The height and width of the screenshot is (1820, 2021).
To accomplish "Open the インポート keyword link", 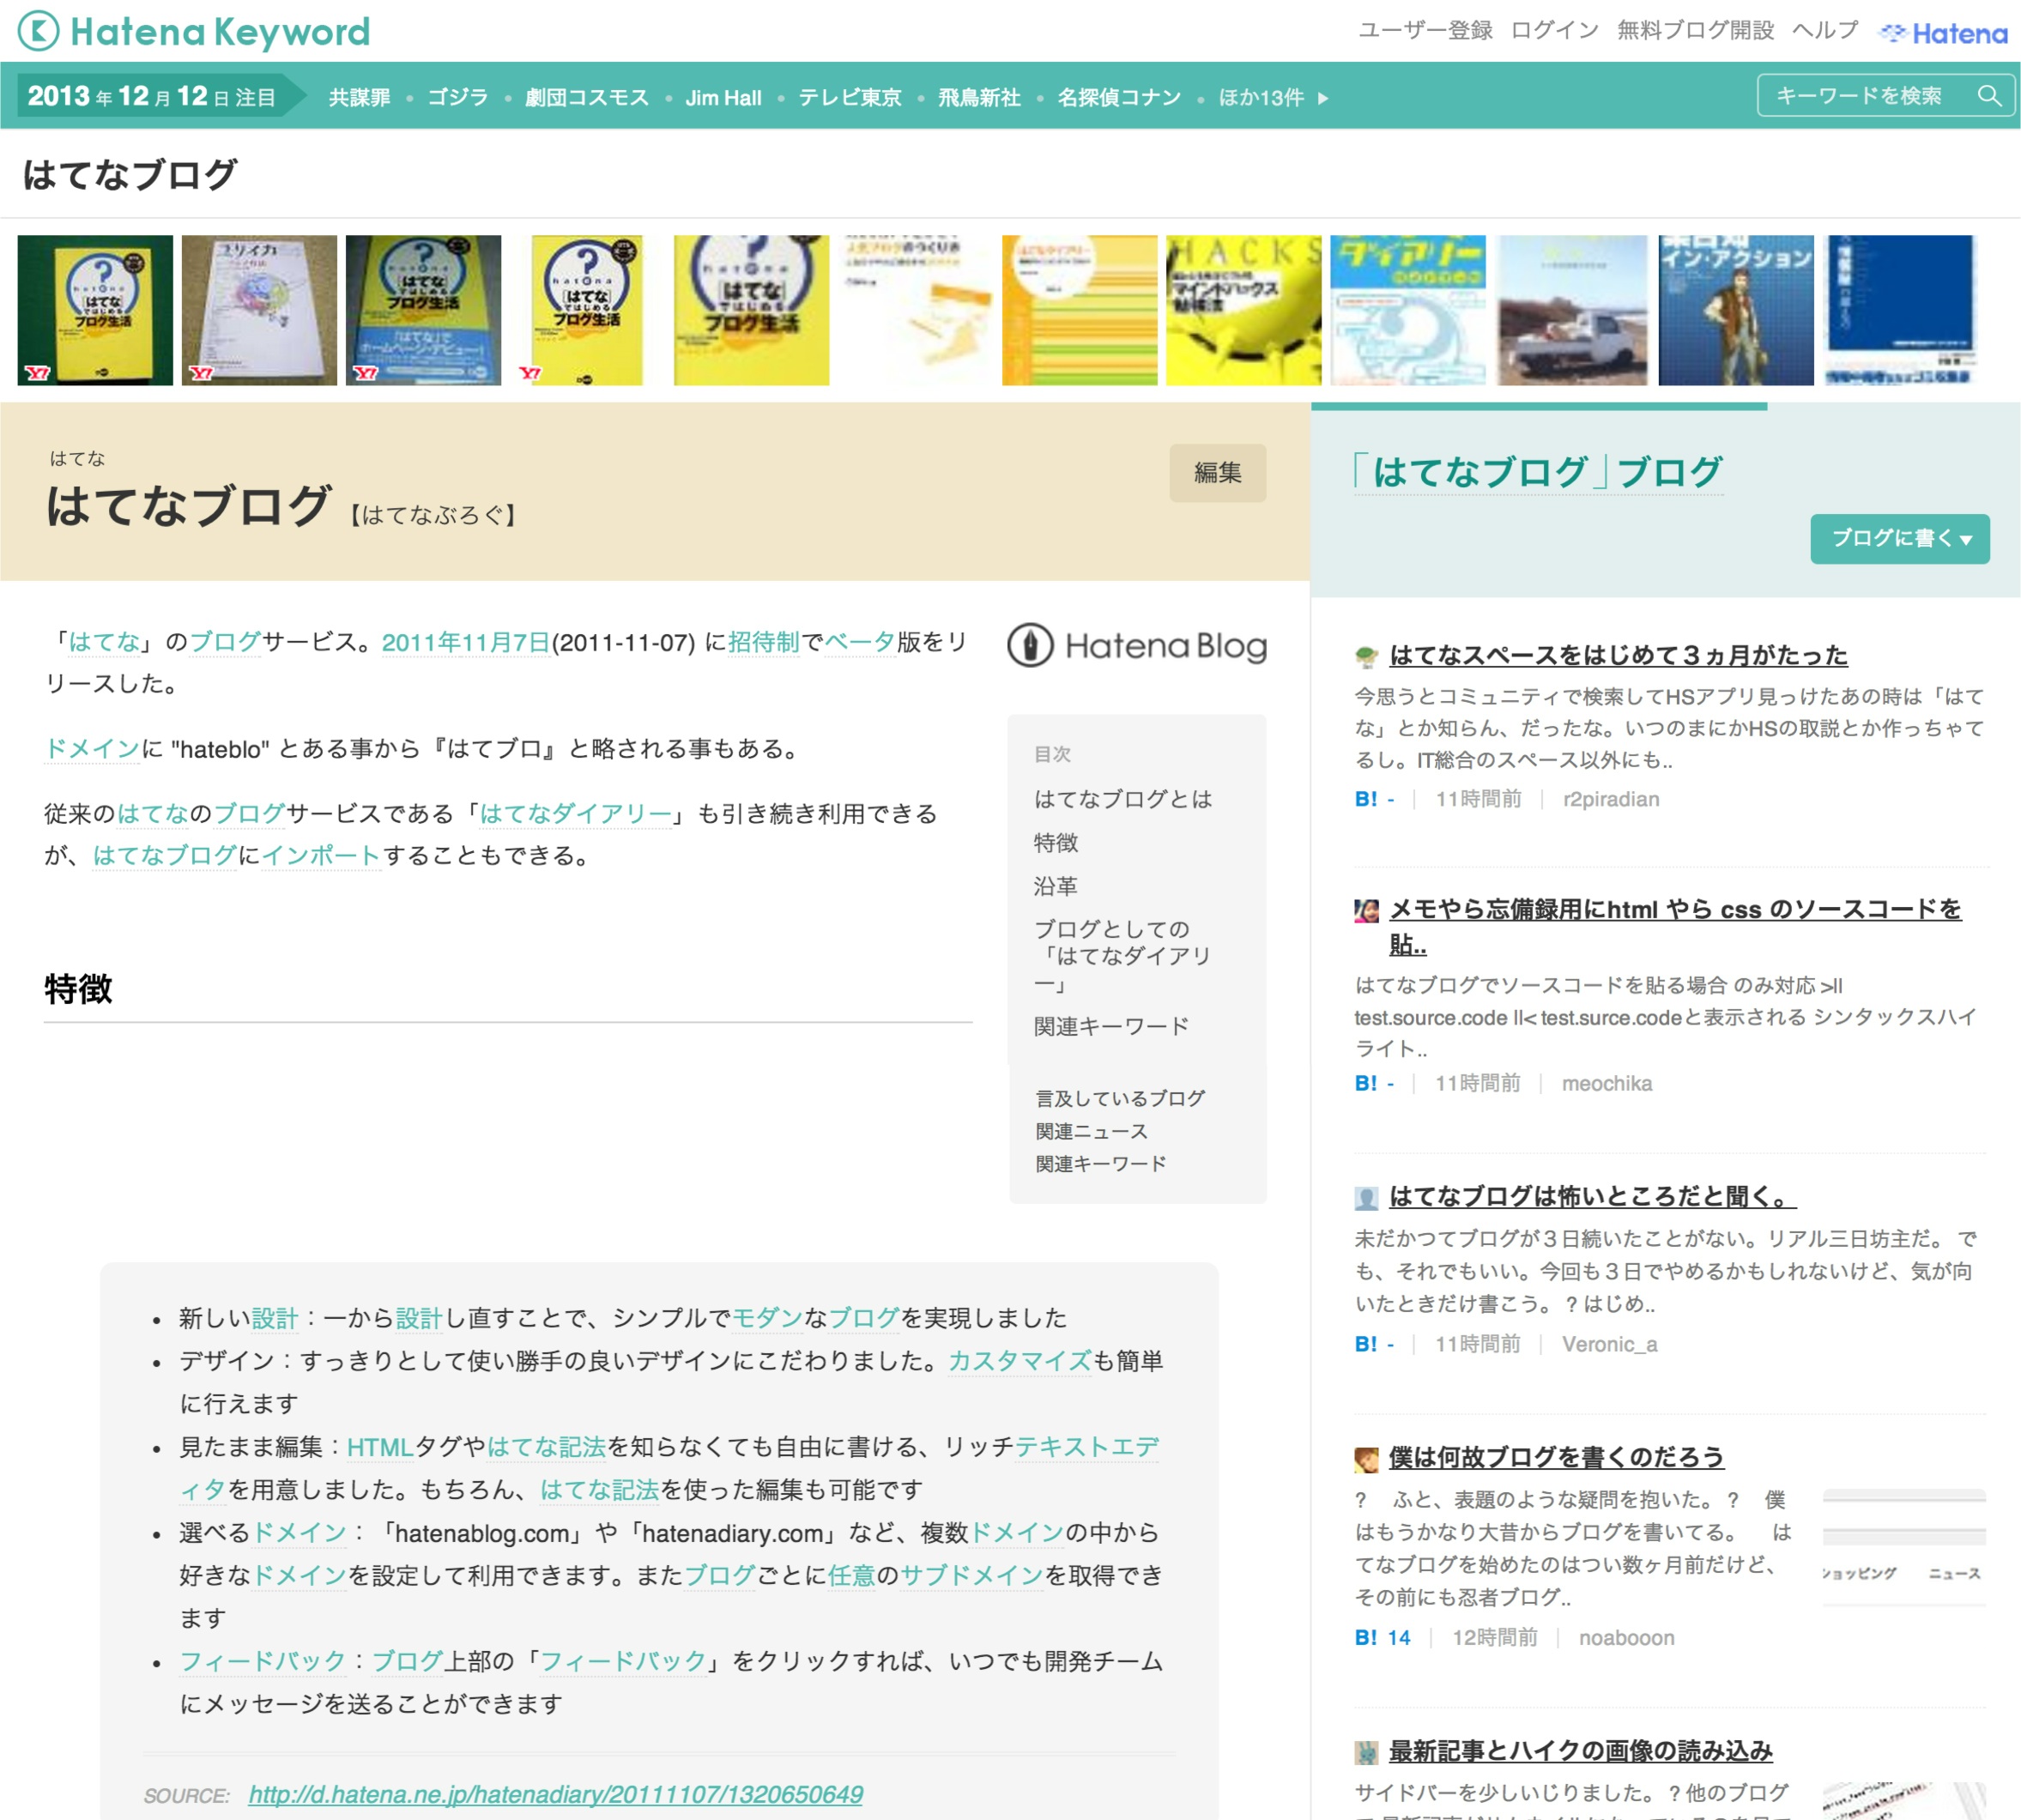I will [321, 856].
